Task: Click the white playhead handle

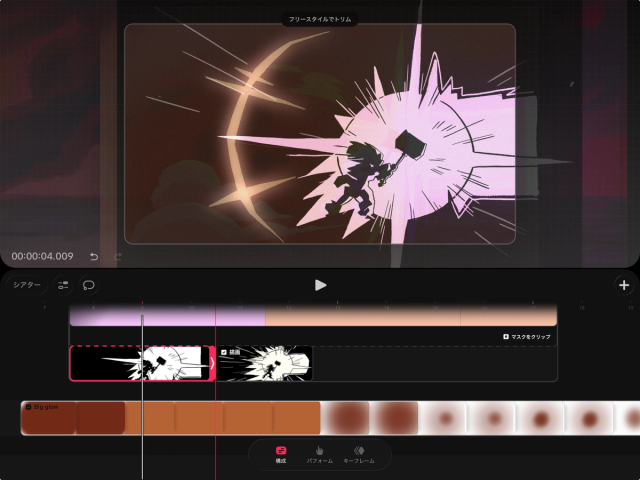Action: pyautogui.click(x=142, y=317)
